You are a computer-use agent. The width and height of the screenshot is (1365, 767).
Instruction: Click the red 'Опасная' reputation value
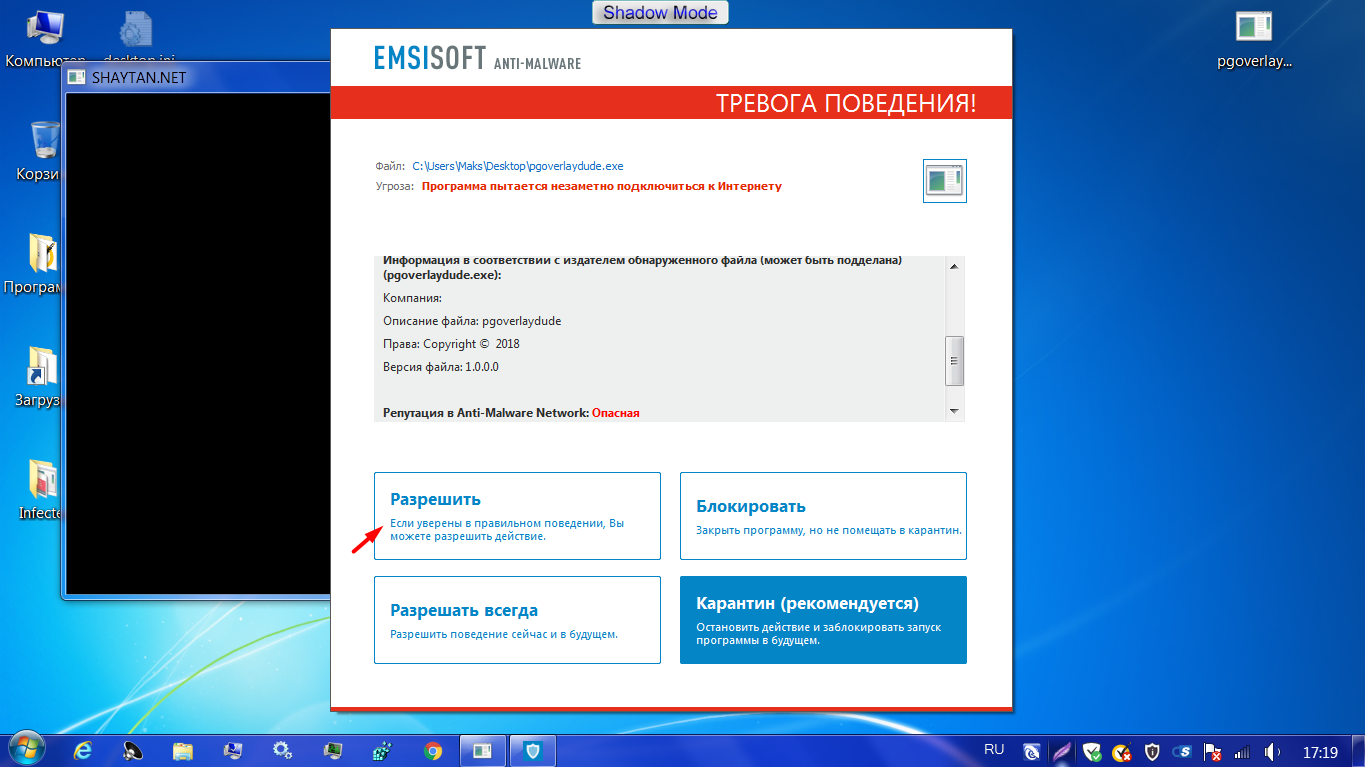click(x=615, y=412)
